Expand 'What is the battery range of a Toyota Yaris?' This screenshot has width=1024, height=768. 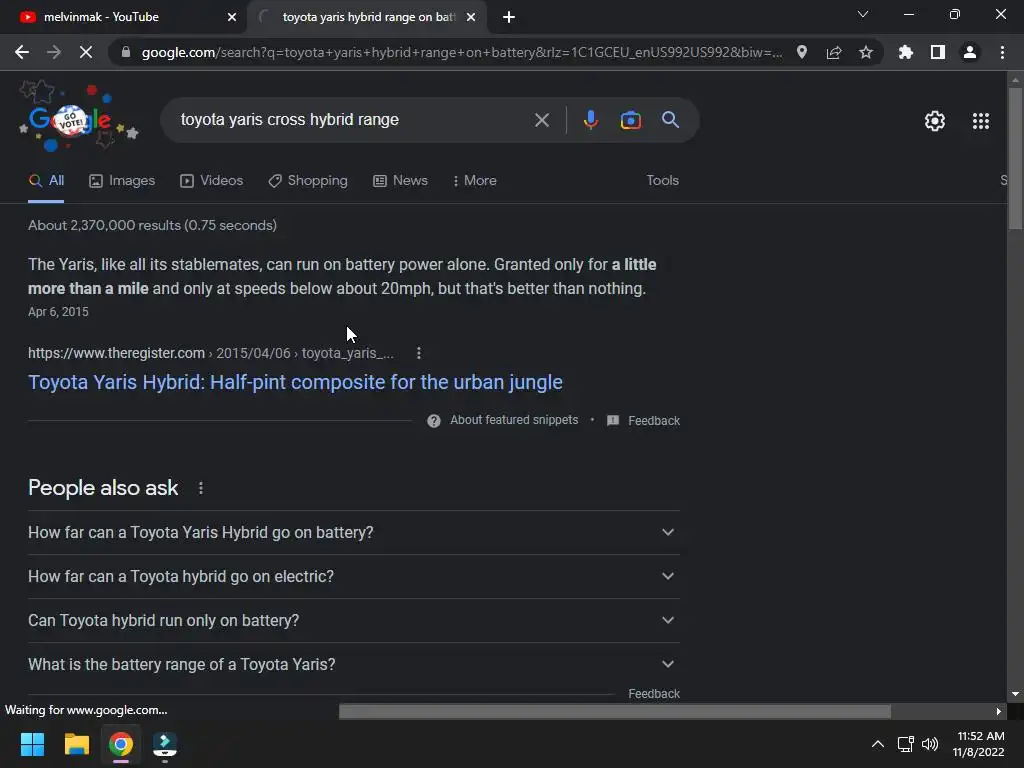353,665
